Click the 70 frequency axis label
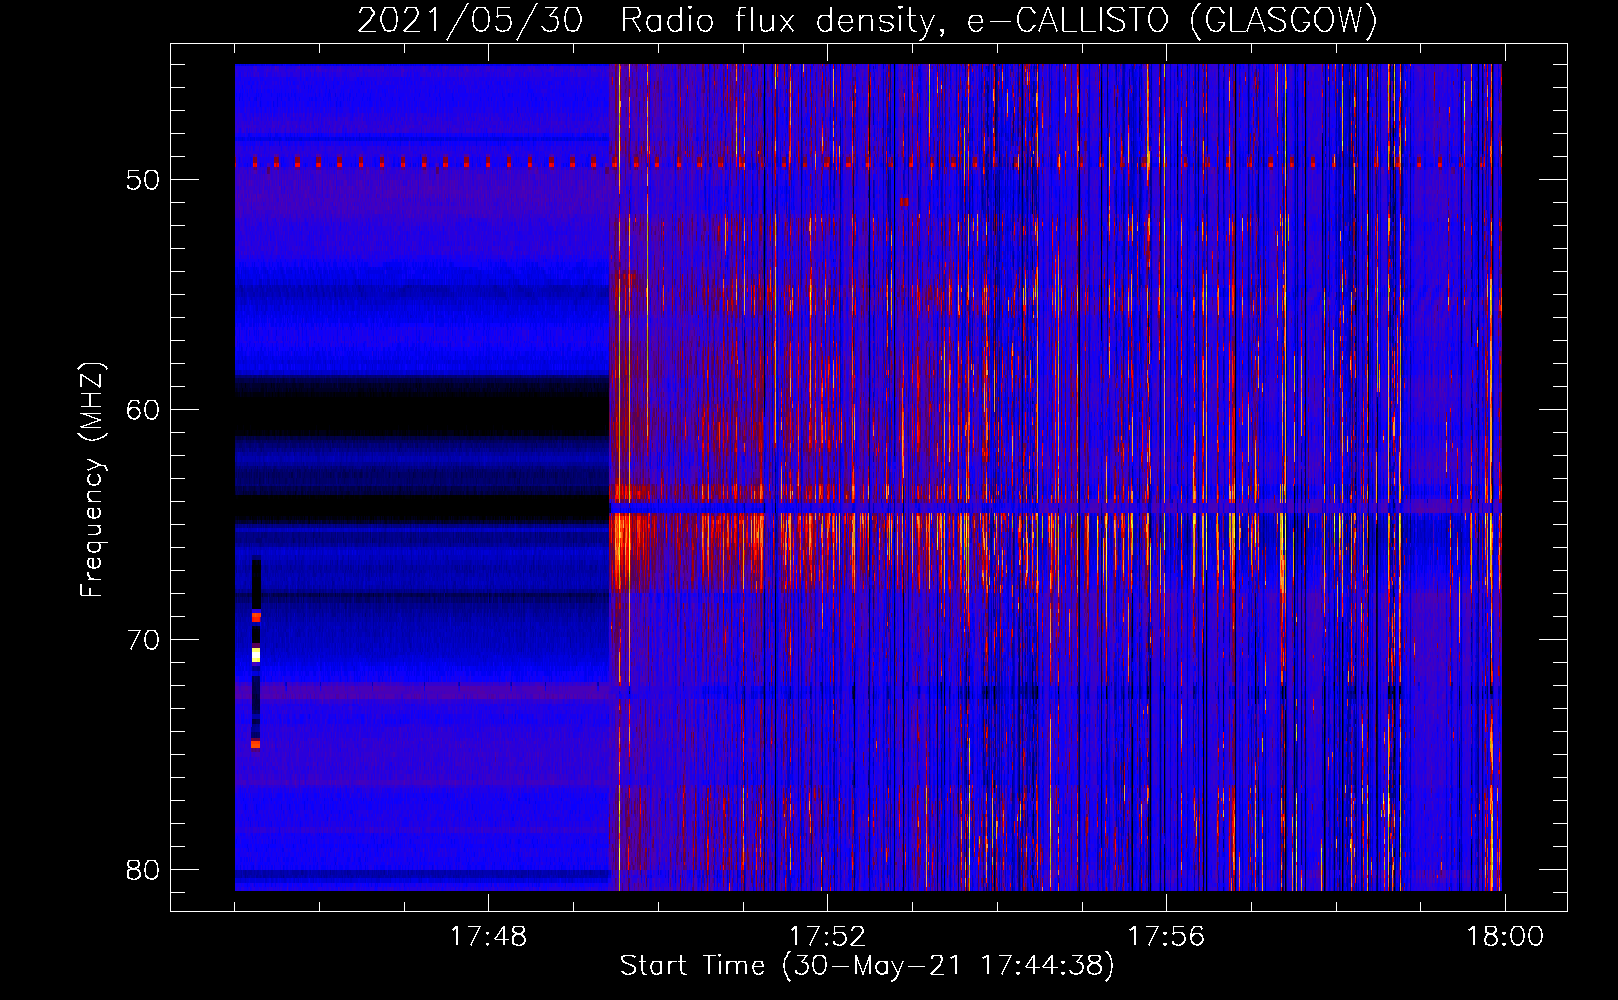Image resolution: width=1618 pixels, height=1000 pixels. point(144,640)
